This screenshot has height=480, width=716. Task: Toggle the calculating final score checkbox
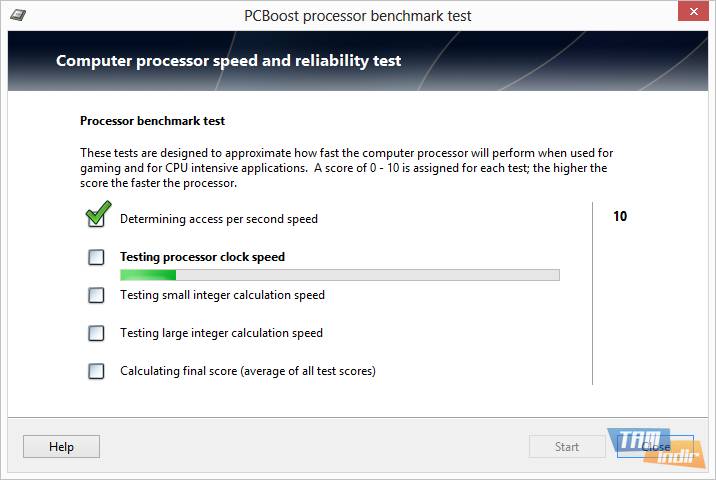click(96, 371)
